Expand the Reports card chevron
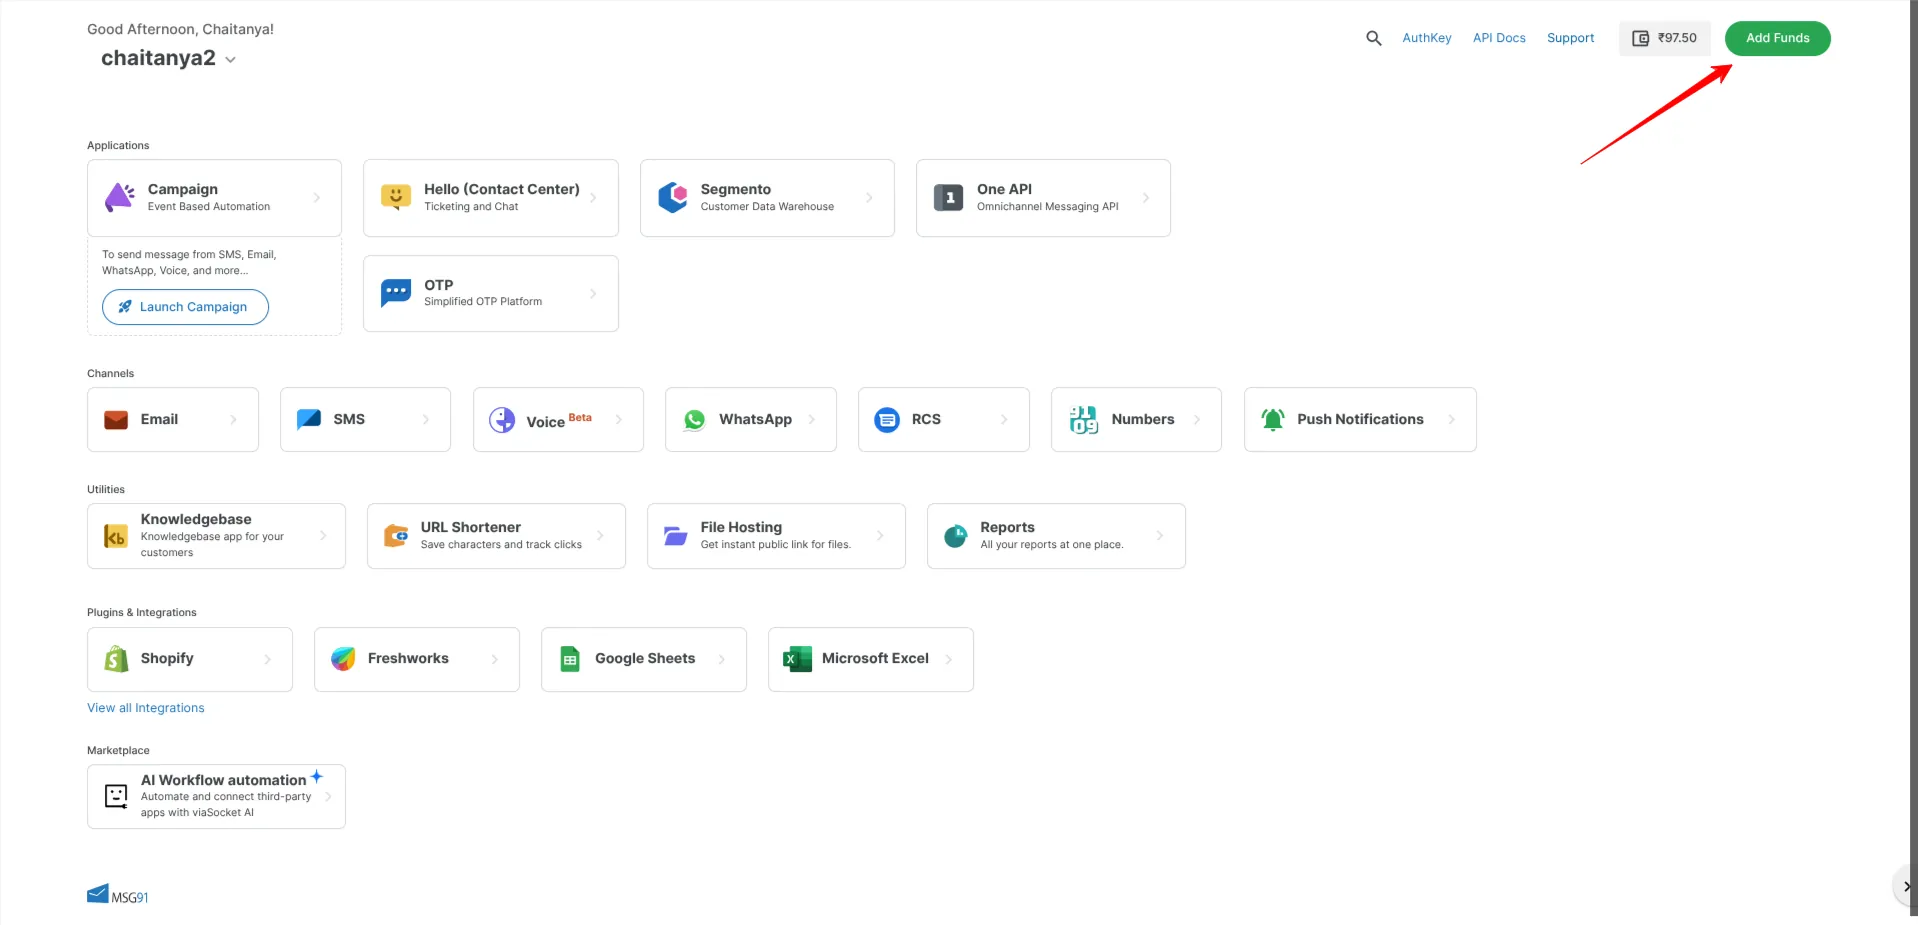This screenshot has height=925, width=1918. [x=1160, y=536]
